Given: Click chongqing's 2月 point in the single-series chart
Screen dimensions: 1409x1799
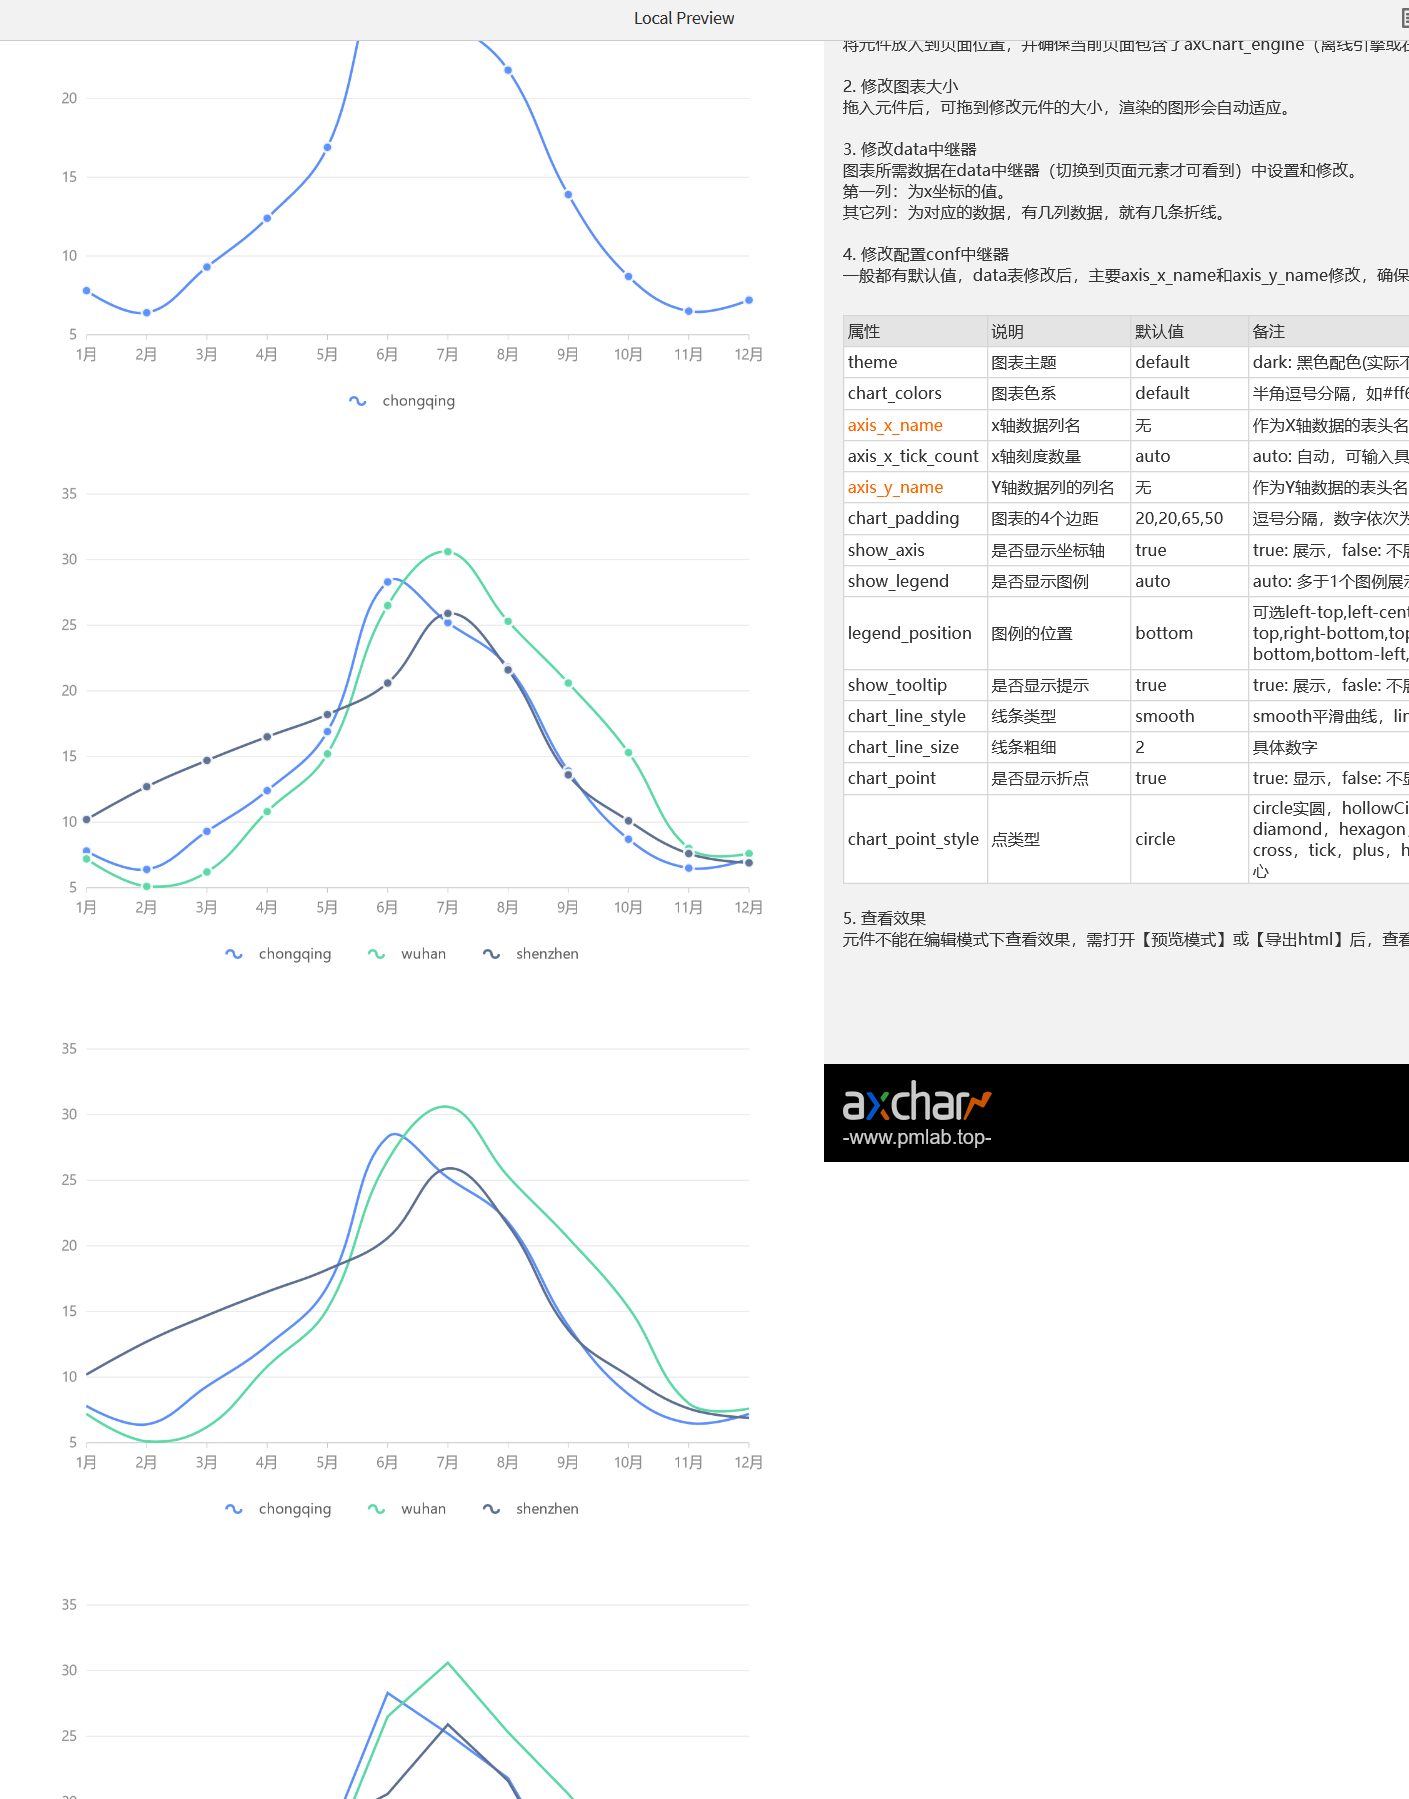Looking at the screenshot, I should [147, 313].
